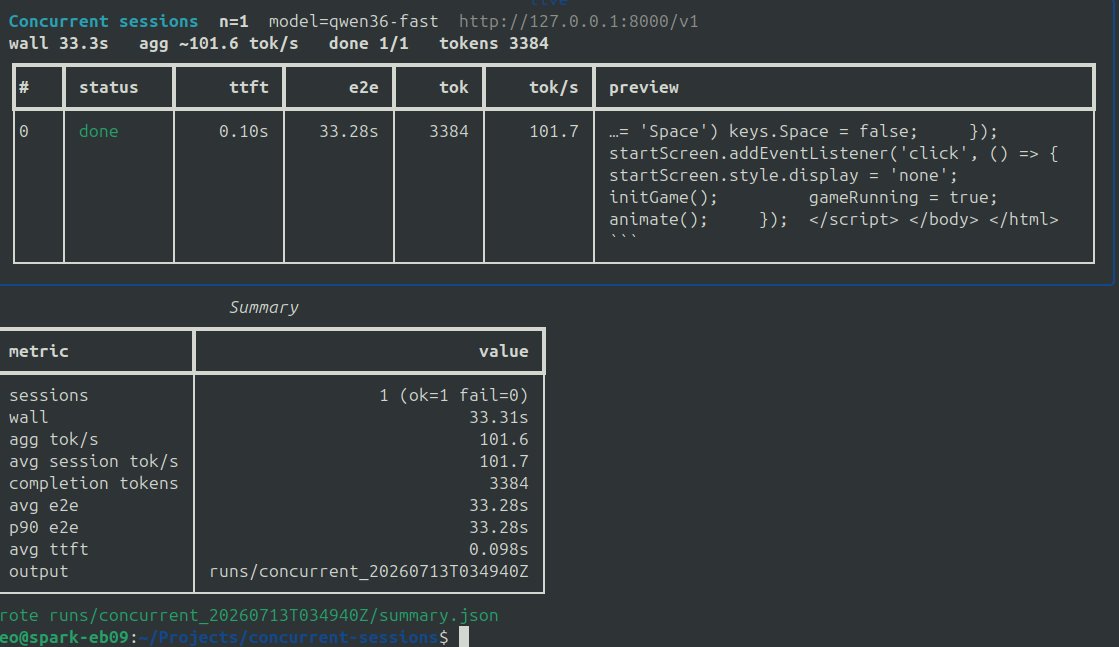
Task: Click the n=1 parameter text
Action: click(233, 21)
